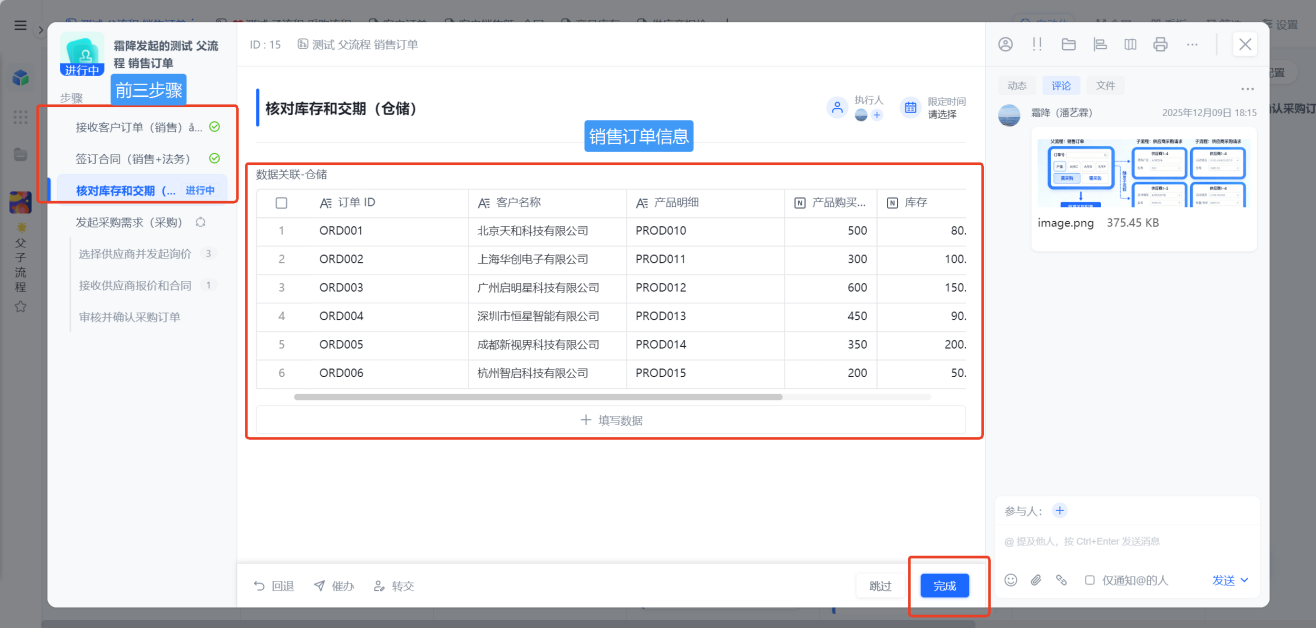Screen dimensions: 1316x628
Task: Switch to the 评论 tab
Action: click(1061, 86)
